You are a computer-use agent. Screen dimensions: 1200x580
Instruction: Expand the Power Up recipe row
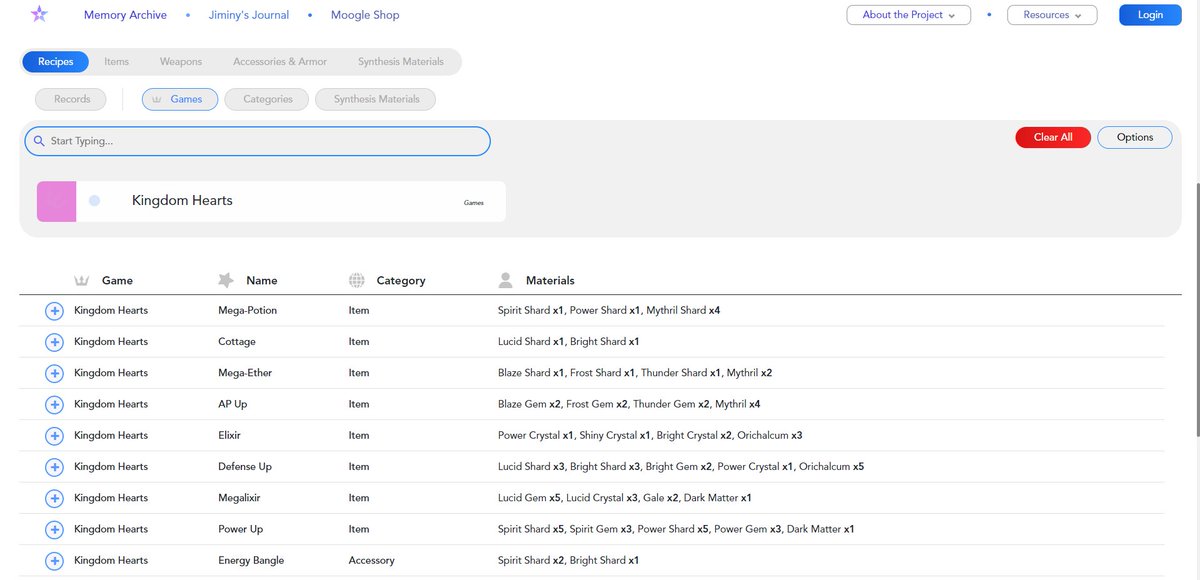pyautogui.click(x=55, y=529)
